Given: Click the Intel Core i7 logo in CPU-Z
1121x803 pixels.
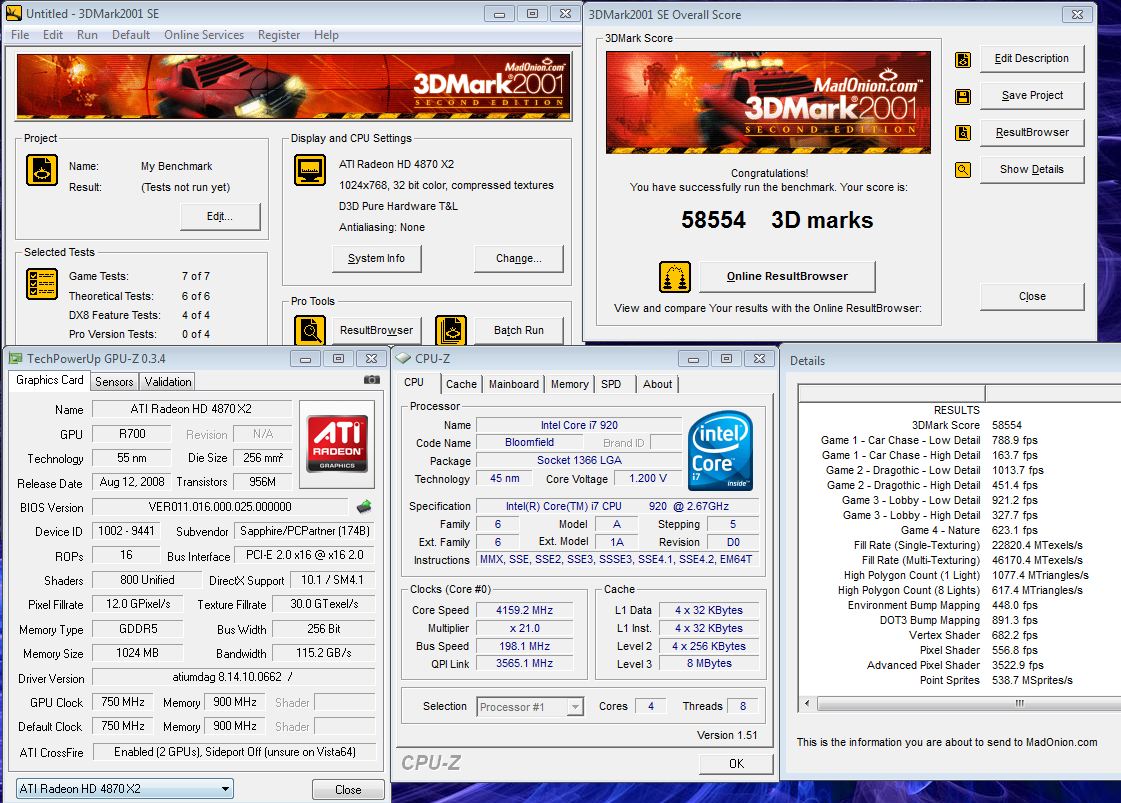Looking at the screenshot, I should [721, 450].
